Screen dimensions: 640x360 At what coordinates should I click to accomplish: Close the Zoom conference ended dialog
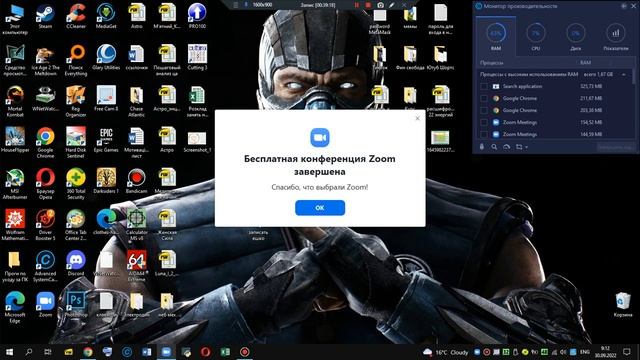tap(417, 118)
